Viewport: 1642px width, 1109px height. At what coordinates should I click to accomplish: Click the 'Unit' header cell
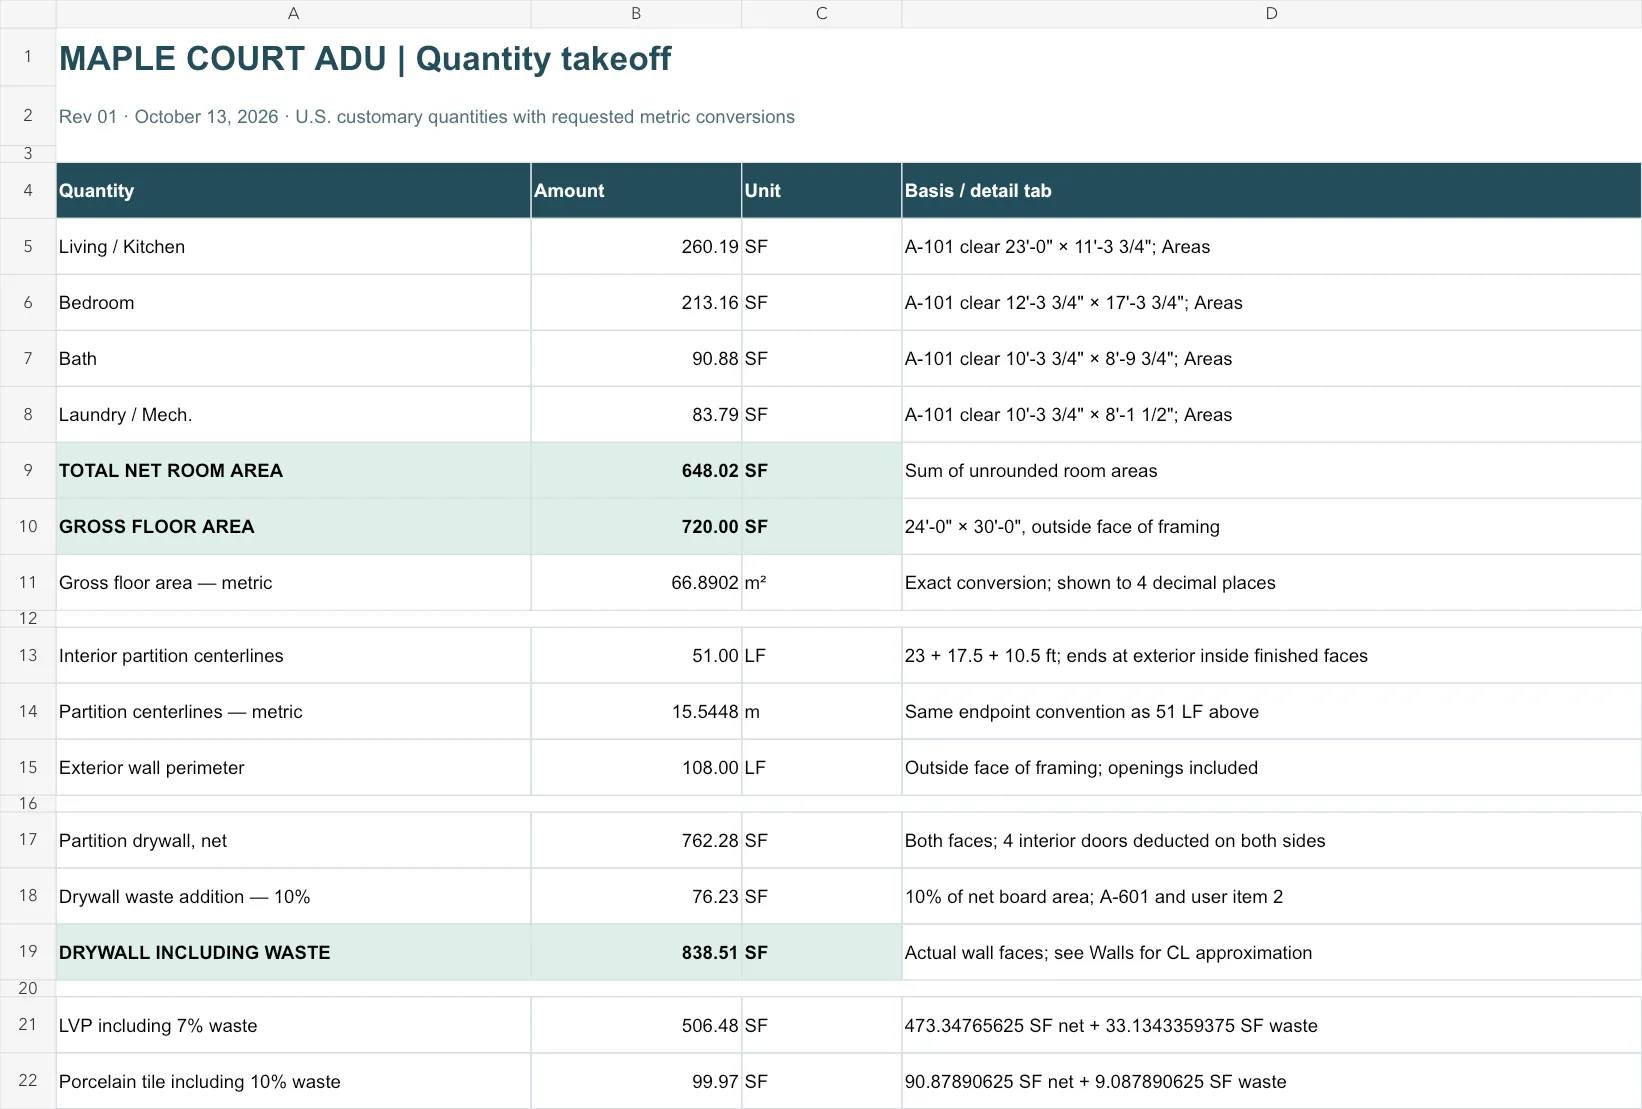coord(822,190)
